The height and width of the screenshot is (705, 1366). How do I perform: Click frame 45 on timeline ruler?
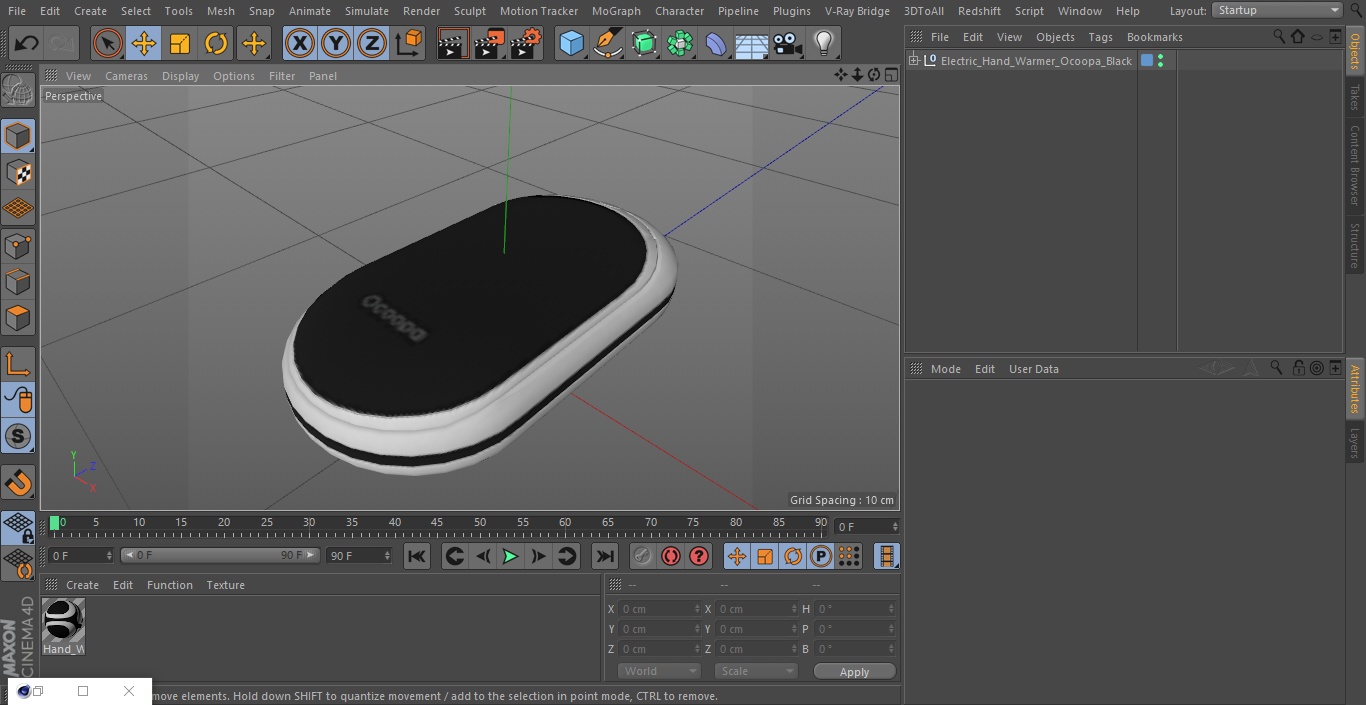tap(437, 522)
